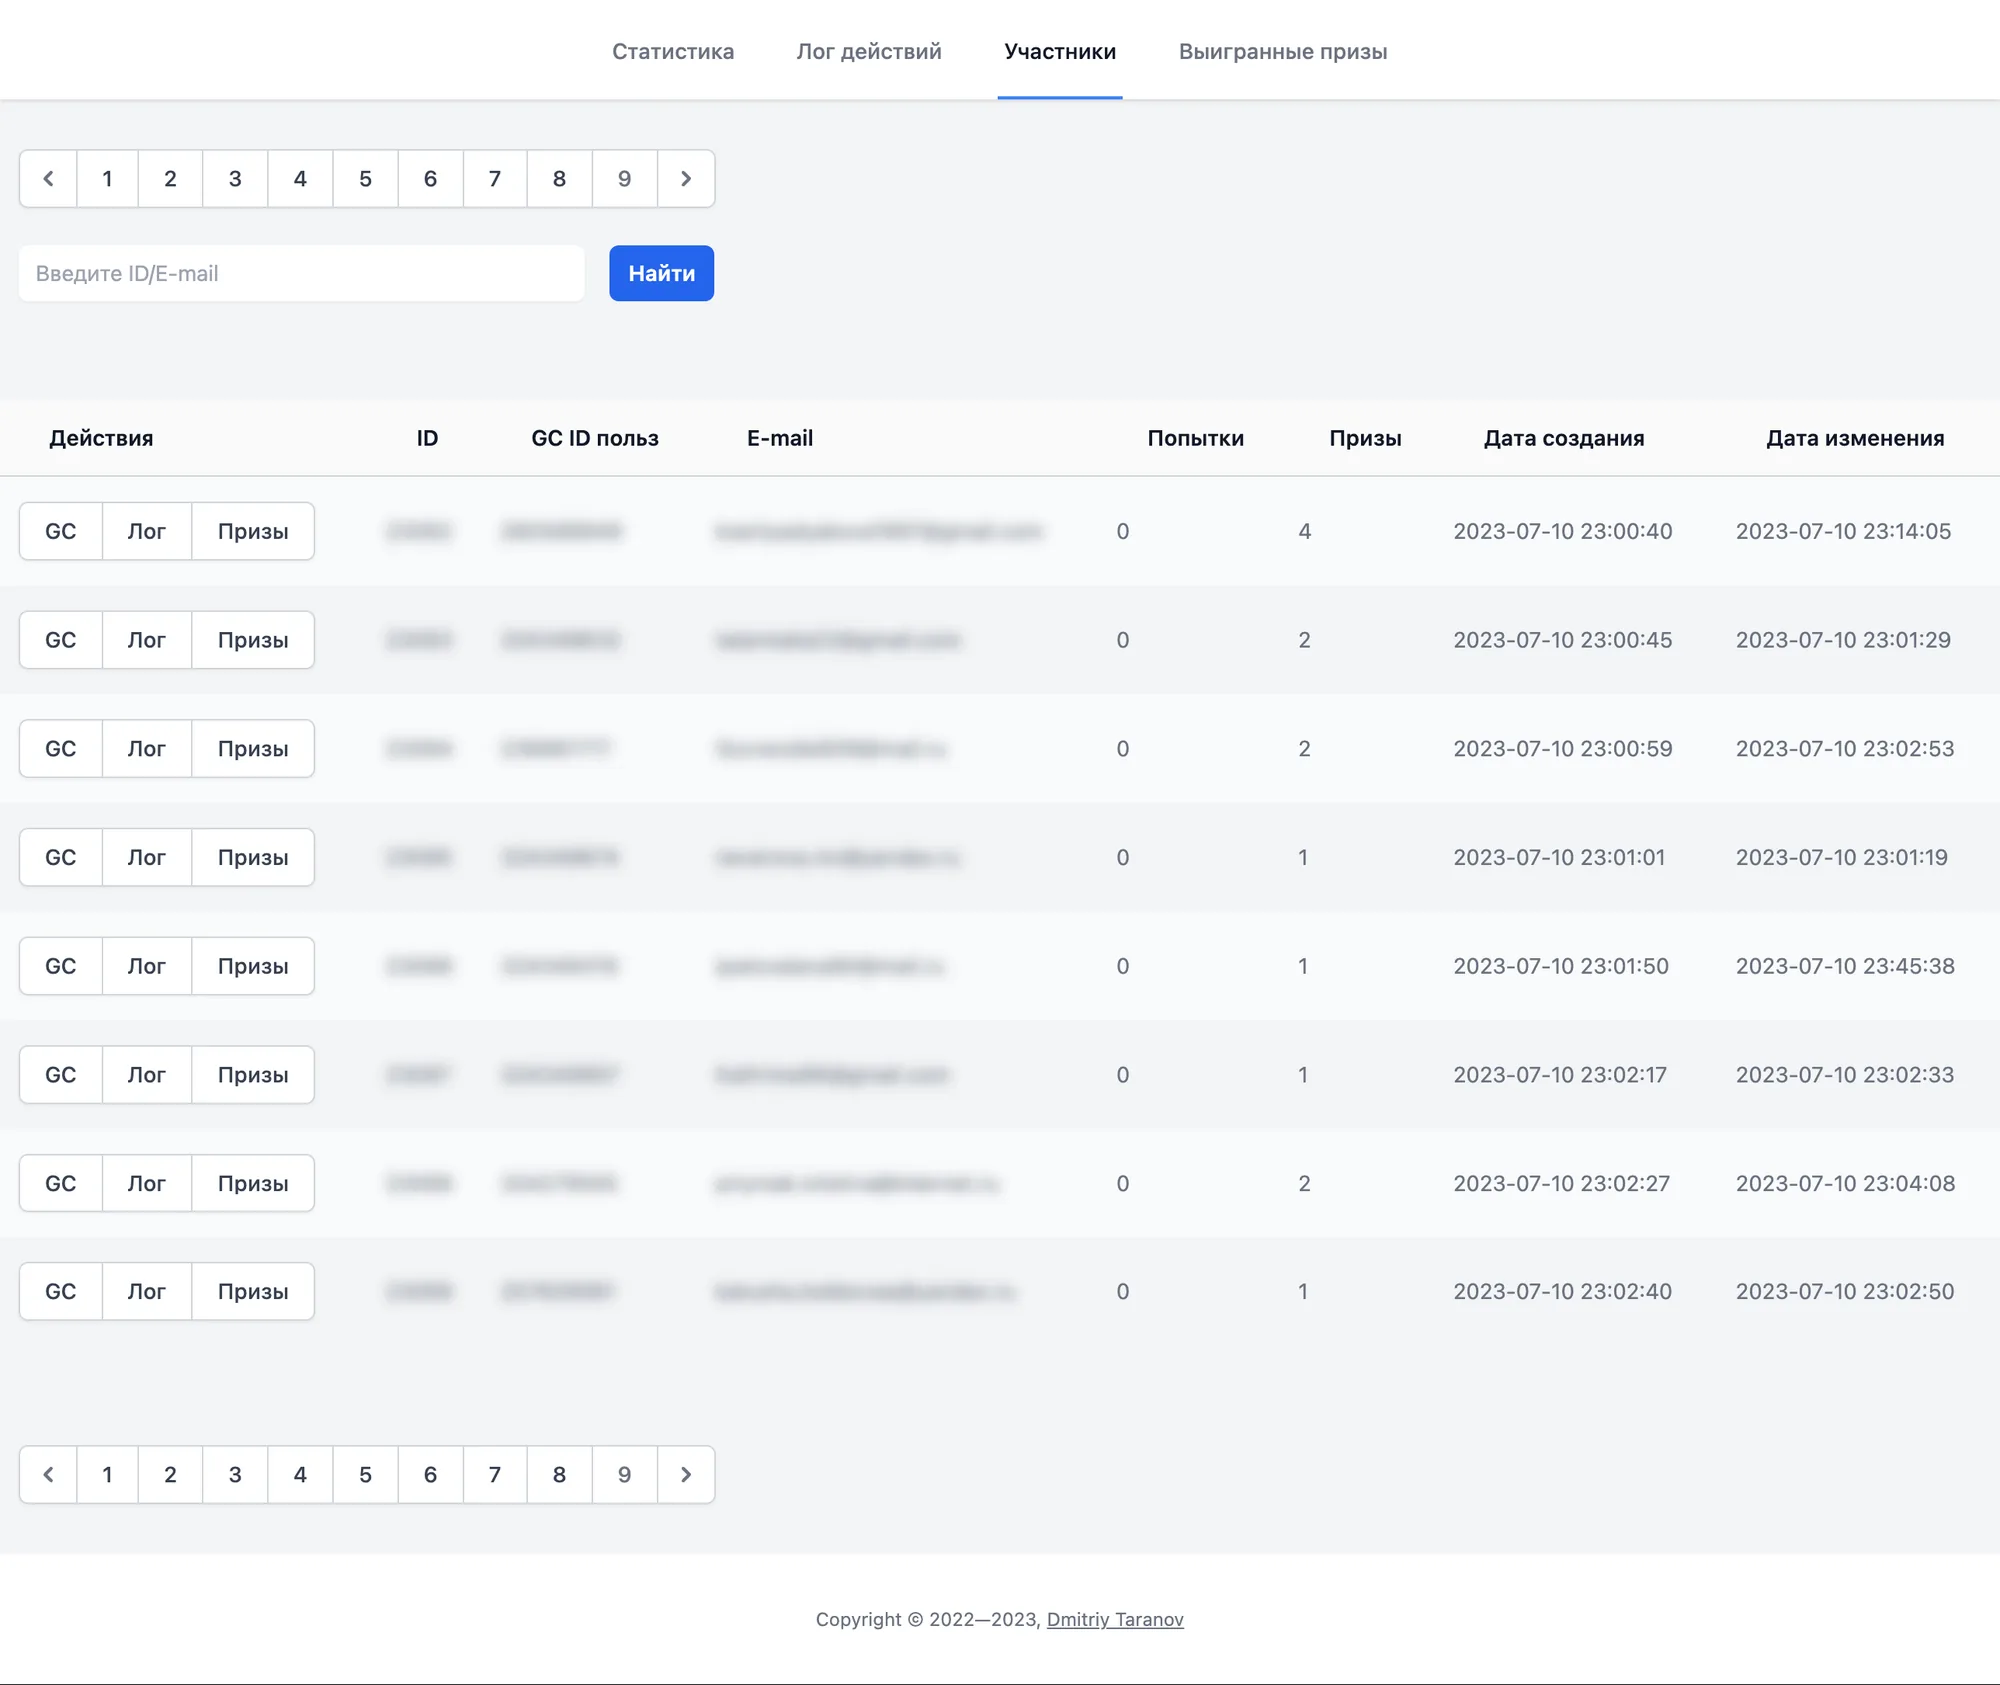Click the Дата изменения column header
The image size is (2000, 1685).
(1855, 438)
